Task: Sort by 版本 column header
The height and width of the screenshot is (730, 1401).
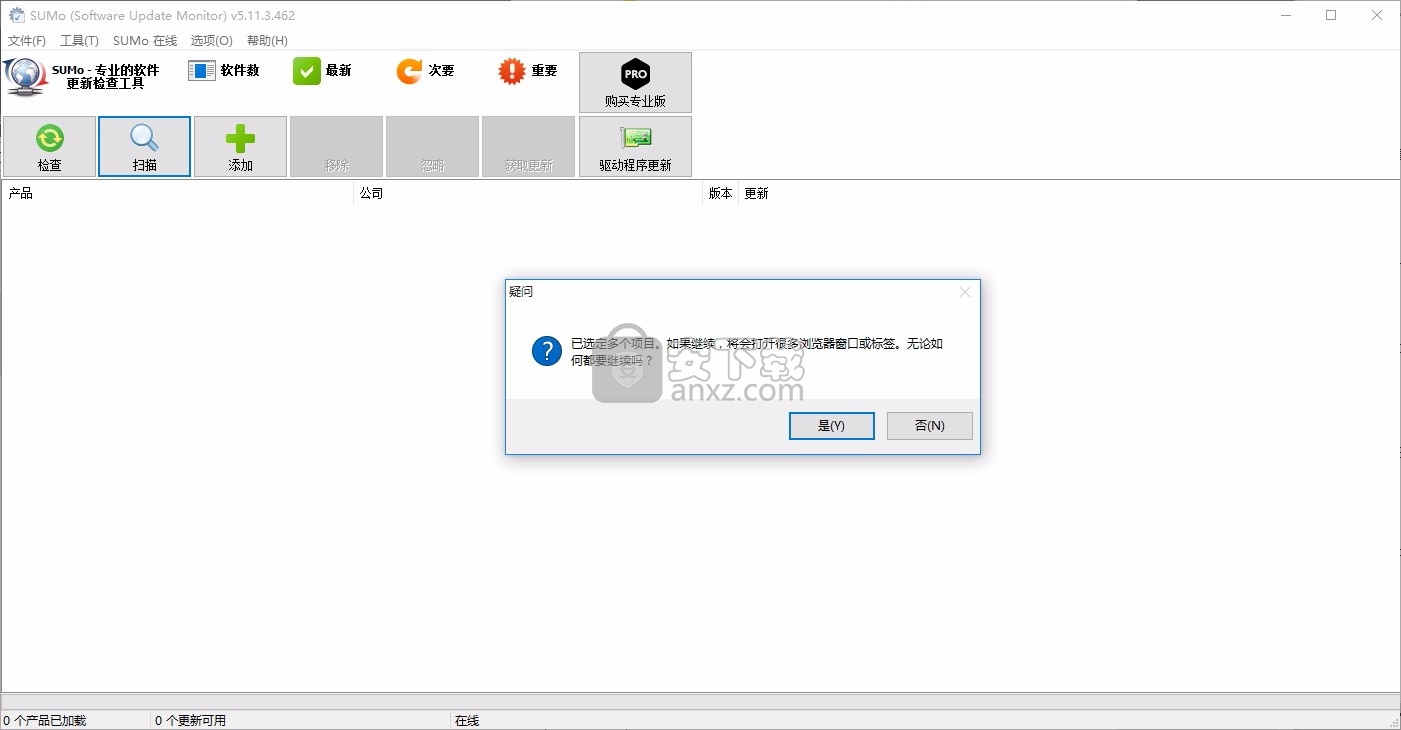Action: pos(721,193)
